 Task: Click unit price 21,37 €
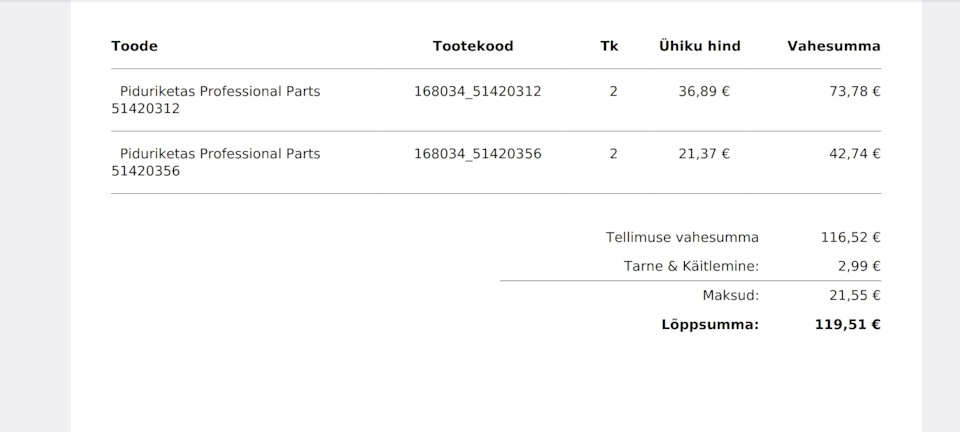click(704, 154)
